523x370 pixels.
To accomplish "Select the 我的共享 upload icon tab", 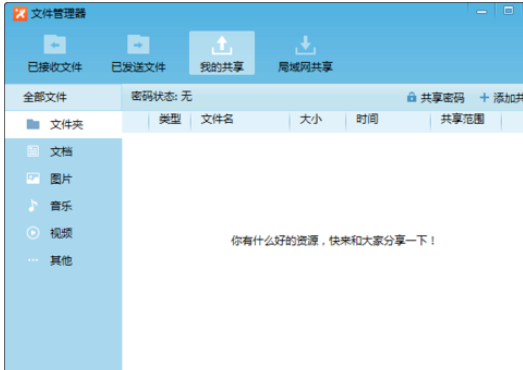I will click(x=222, y=46).
